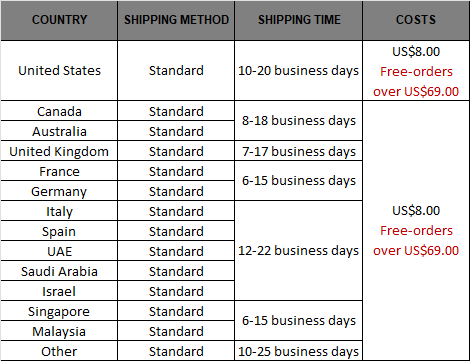Click the Germany row's Standard cell

[176, 191]
